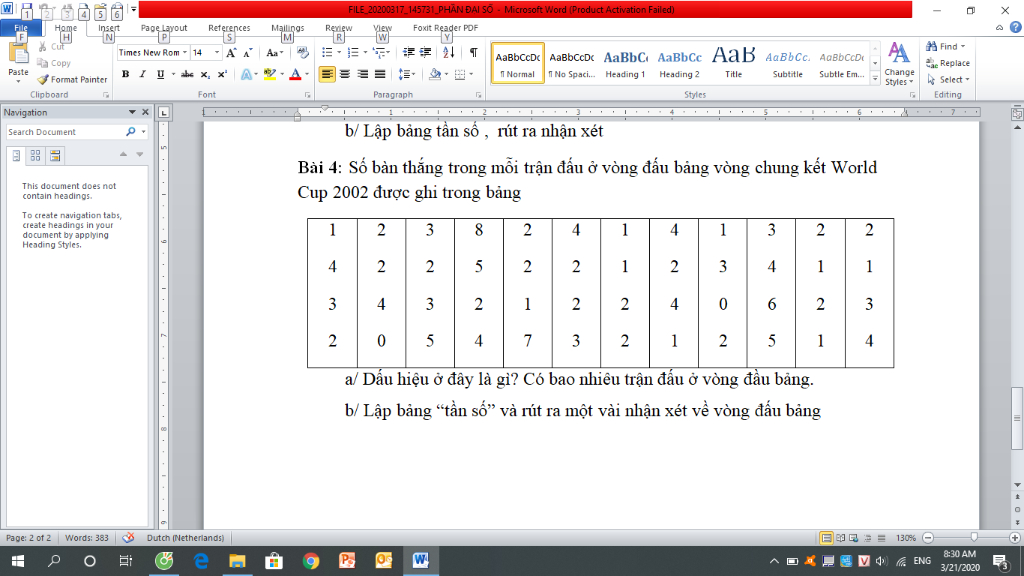Viewport: 1024px width, 576px height.
Task: Toggle Superscript formatting
Action: 222,74
